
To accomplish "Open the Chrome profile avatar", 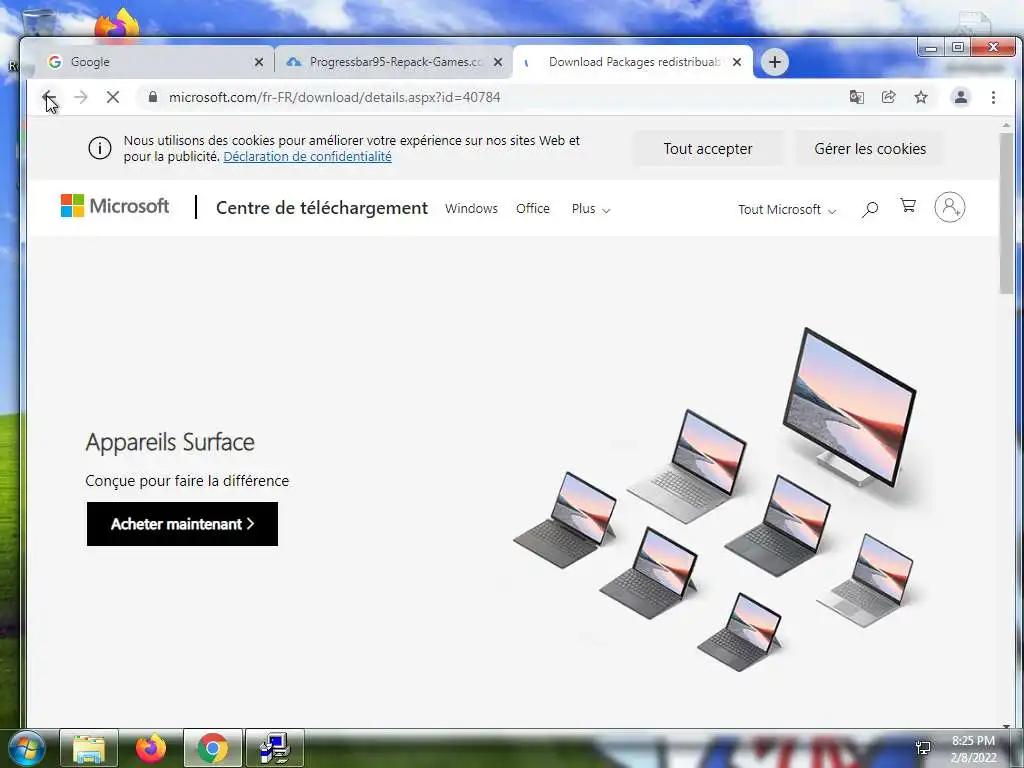I will (961, 97).
